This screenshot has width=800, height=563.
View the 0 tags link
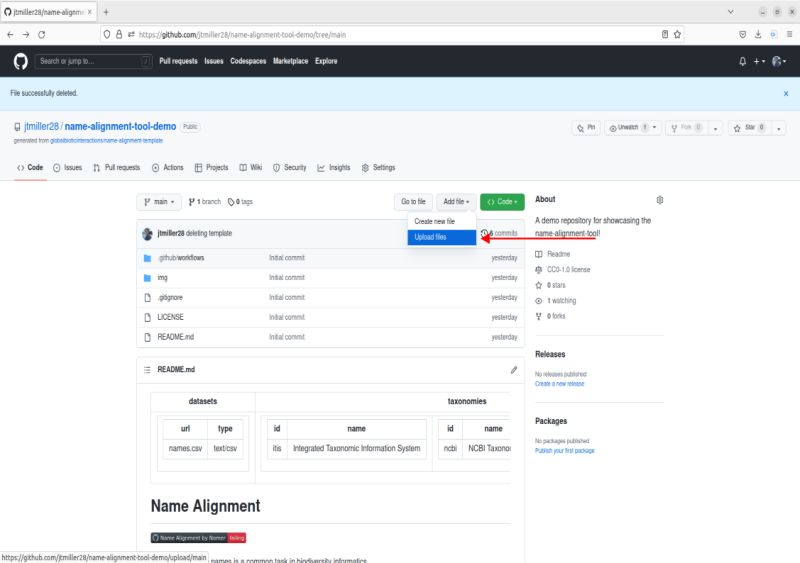(x=240, y=202)
